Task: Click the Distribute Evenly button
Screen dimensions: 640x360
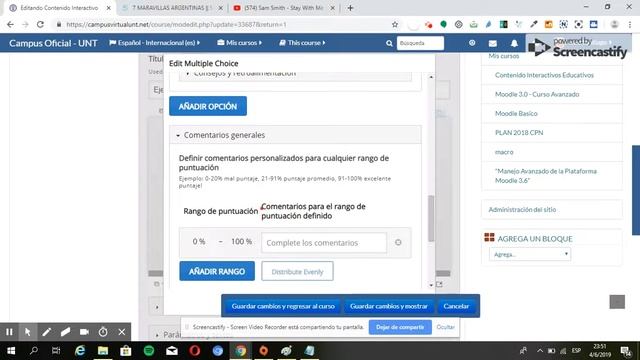Action: point(297,271)
